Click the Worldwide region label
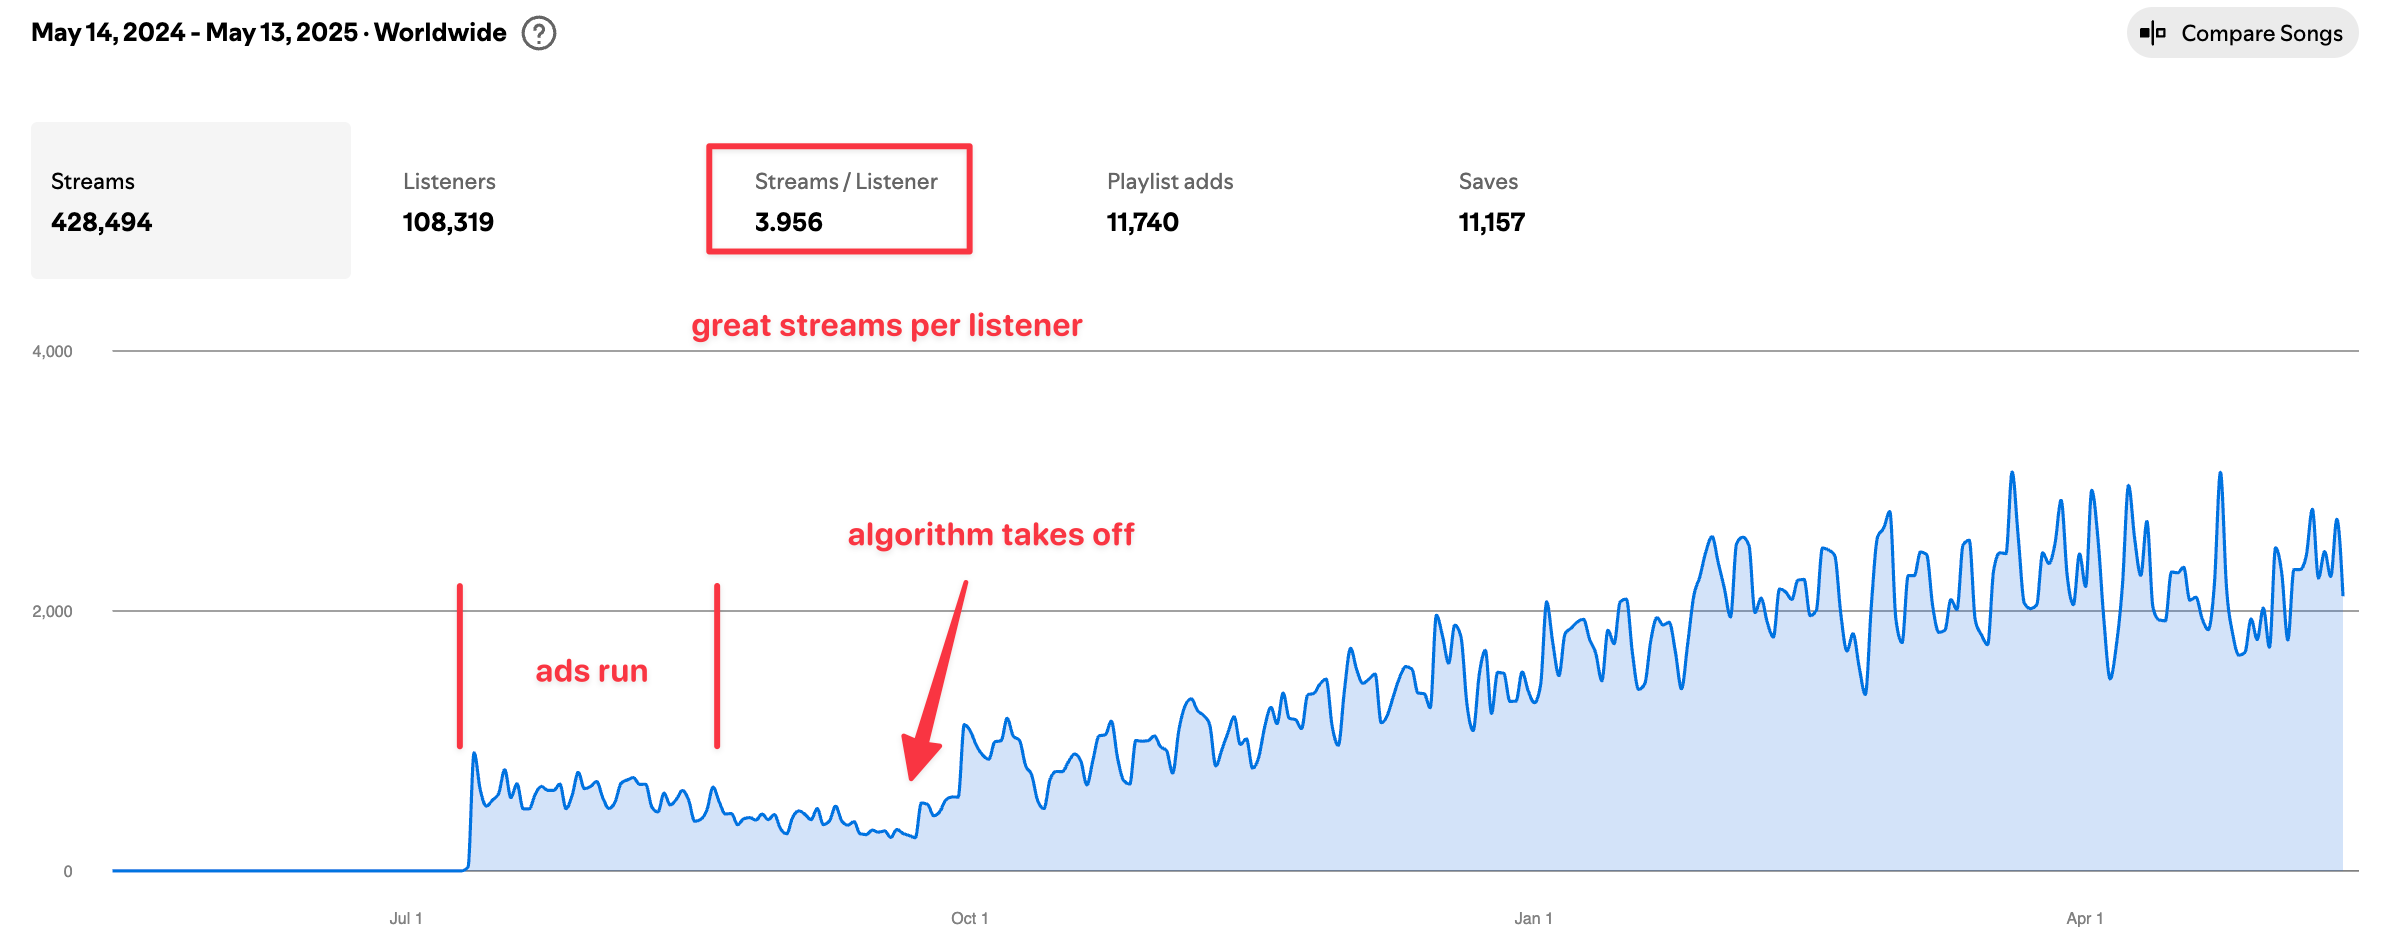2396x952 pixels. pyautogui.click(x=440, y=33)
